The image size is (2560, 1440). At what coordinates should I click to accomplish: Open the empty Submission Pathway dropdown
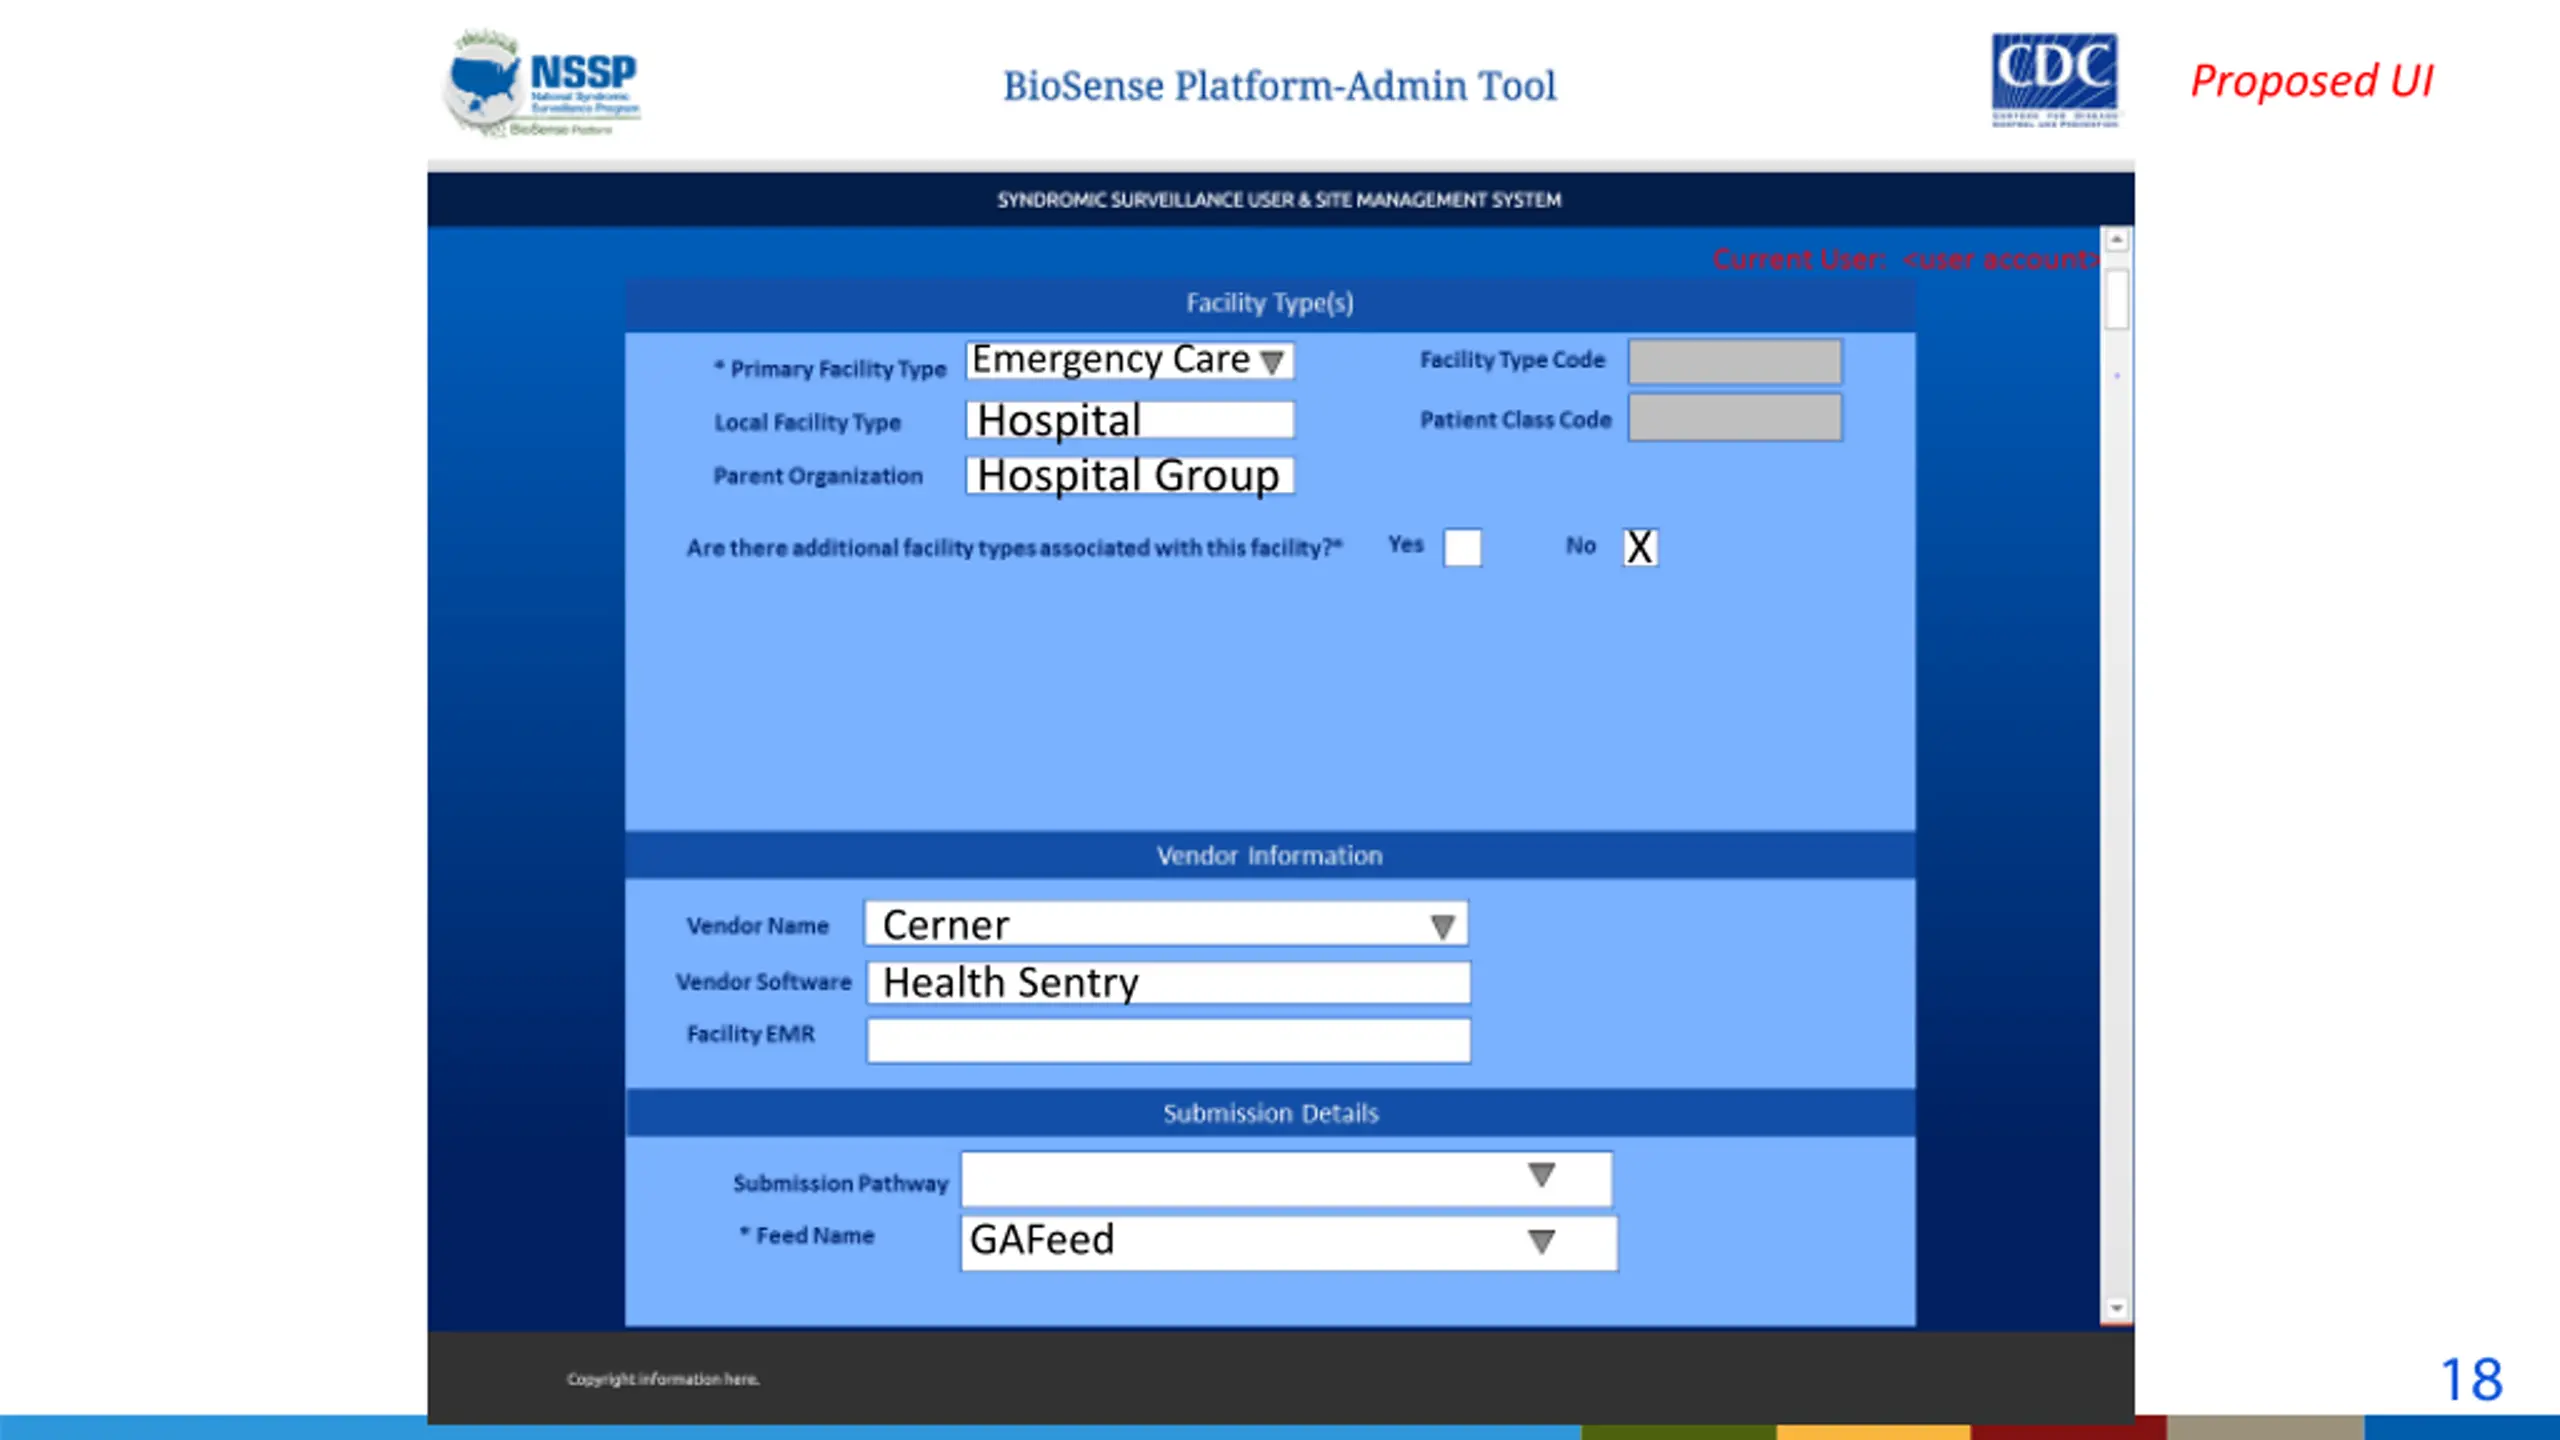point(1541,1176)
